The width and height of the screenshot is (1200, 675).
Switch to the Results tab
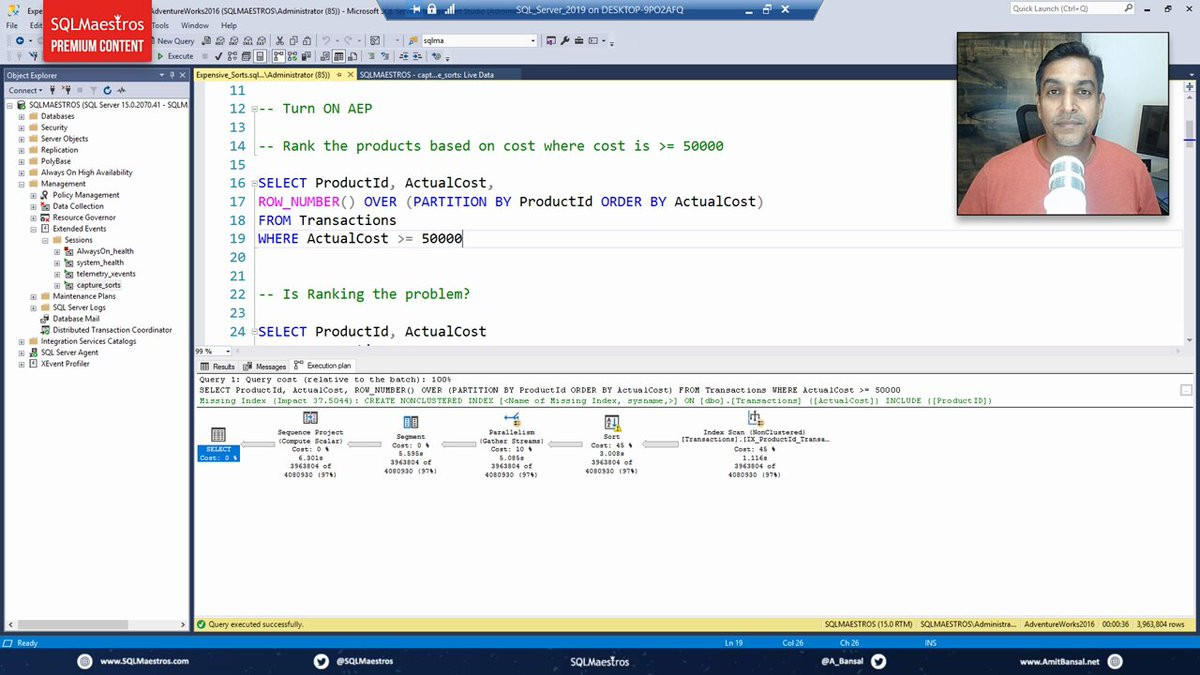pyautogui.click(x=218, y=366)
